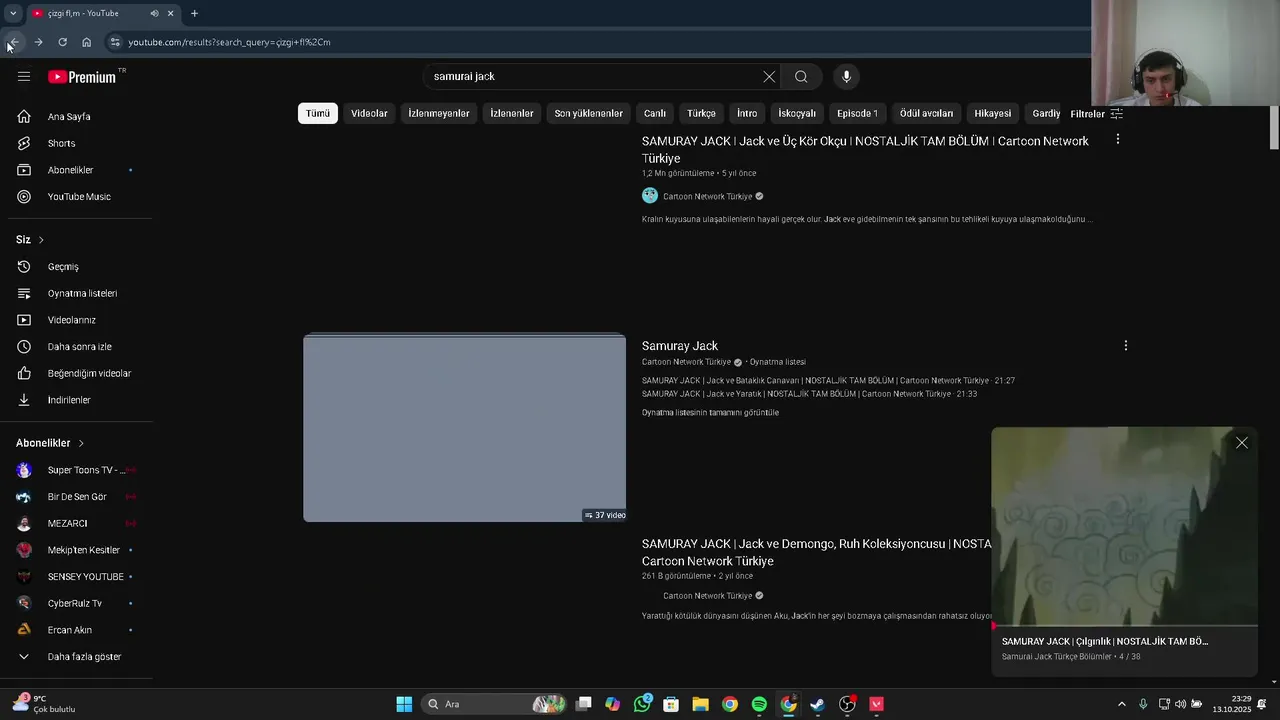Open more options for Samuray Jack playlist
Image resolution: width=1280 pixels, height=720 pixels.
click(x=1125, y=345)
